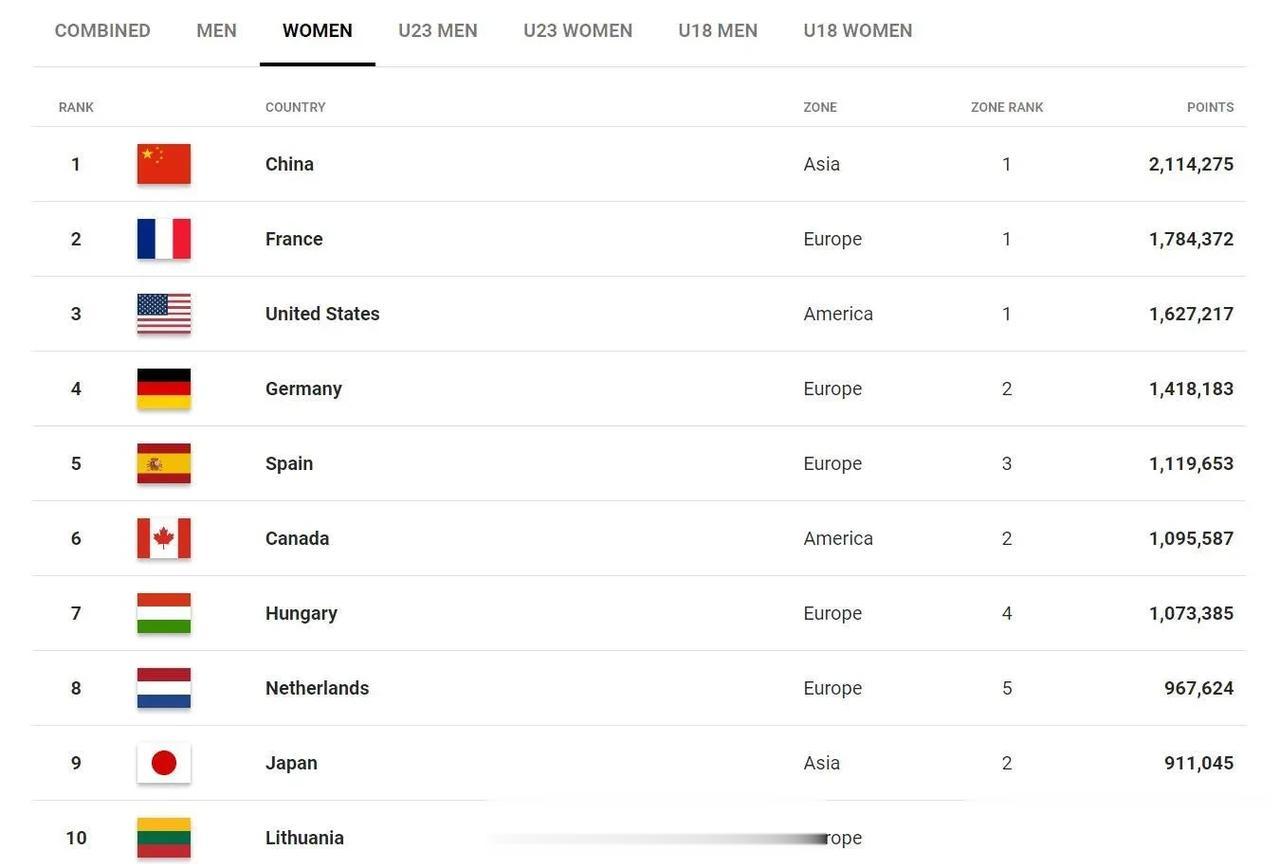Switch to the COMBINED tab
The width and height of the screenshot is (1280, 868).
pyautogui.click(x=103, y=31)
